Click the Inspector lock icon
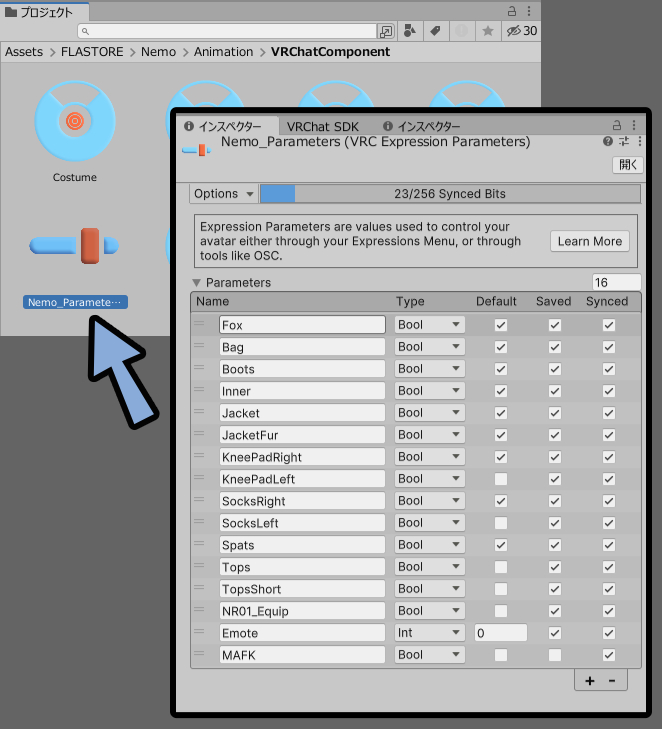Image resolution: width=662 pixels, height=729 pixels. coord(617,125)
